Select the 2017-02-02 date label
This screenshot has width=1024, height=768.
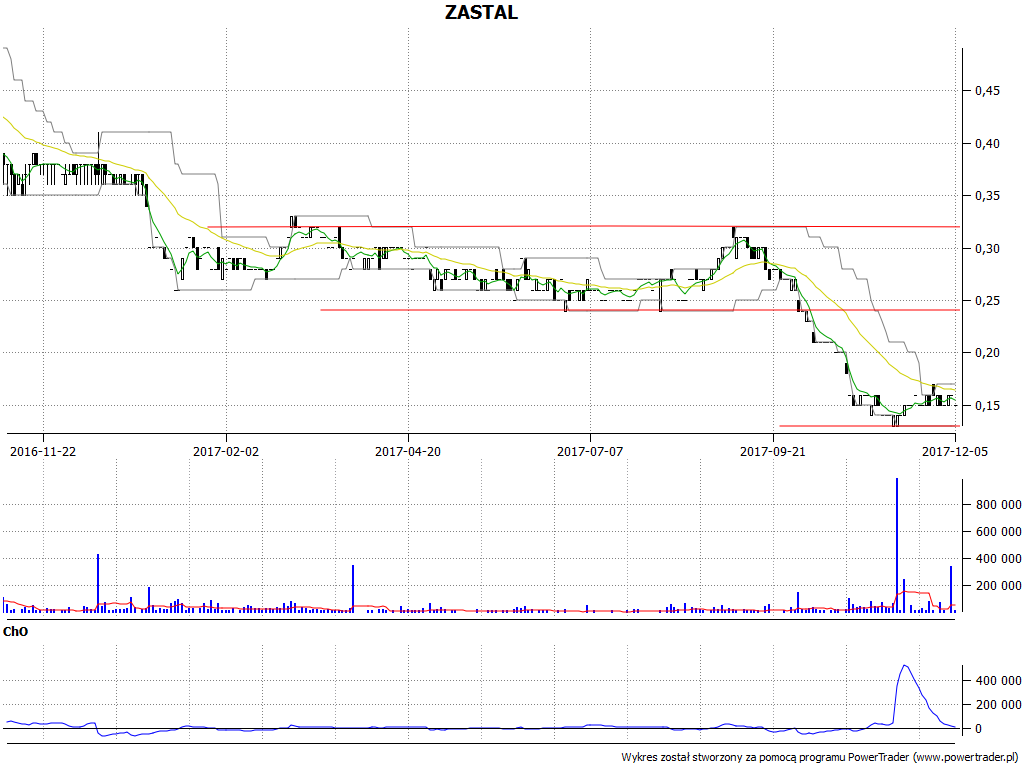click(x=226, y=451)
